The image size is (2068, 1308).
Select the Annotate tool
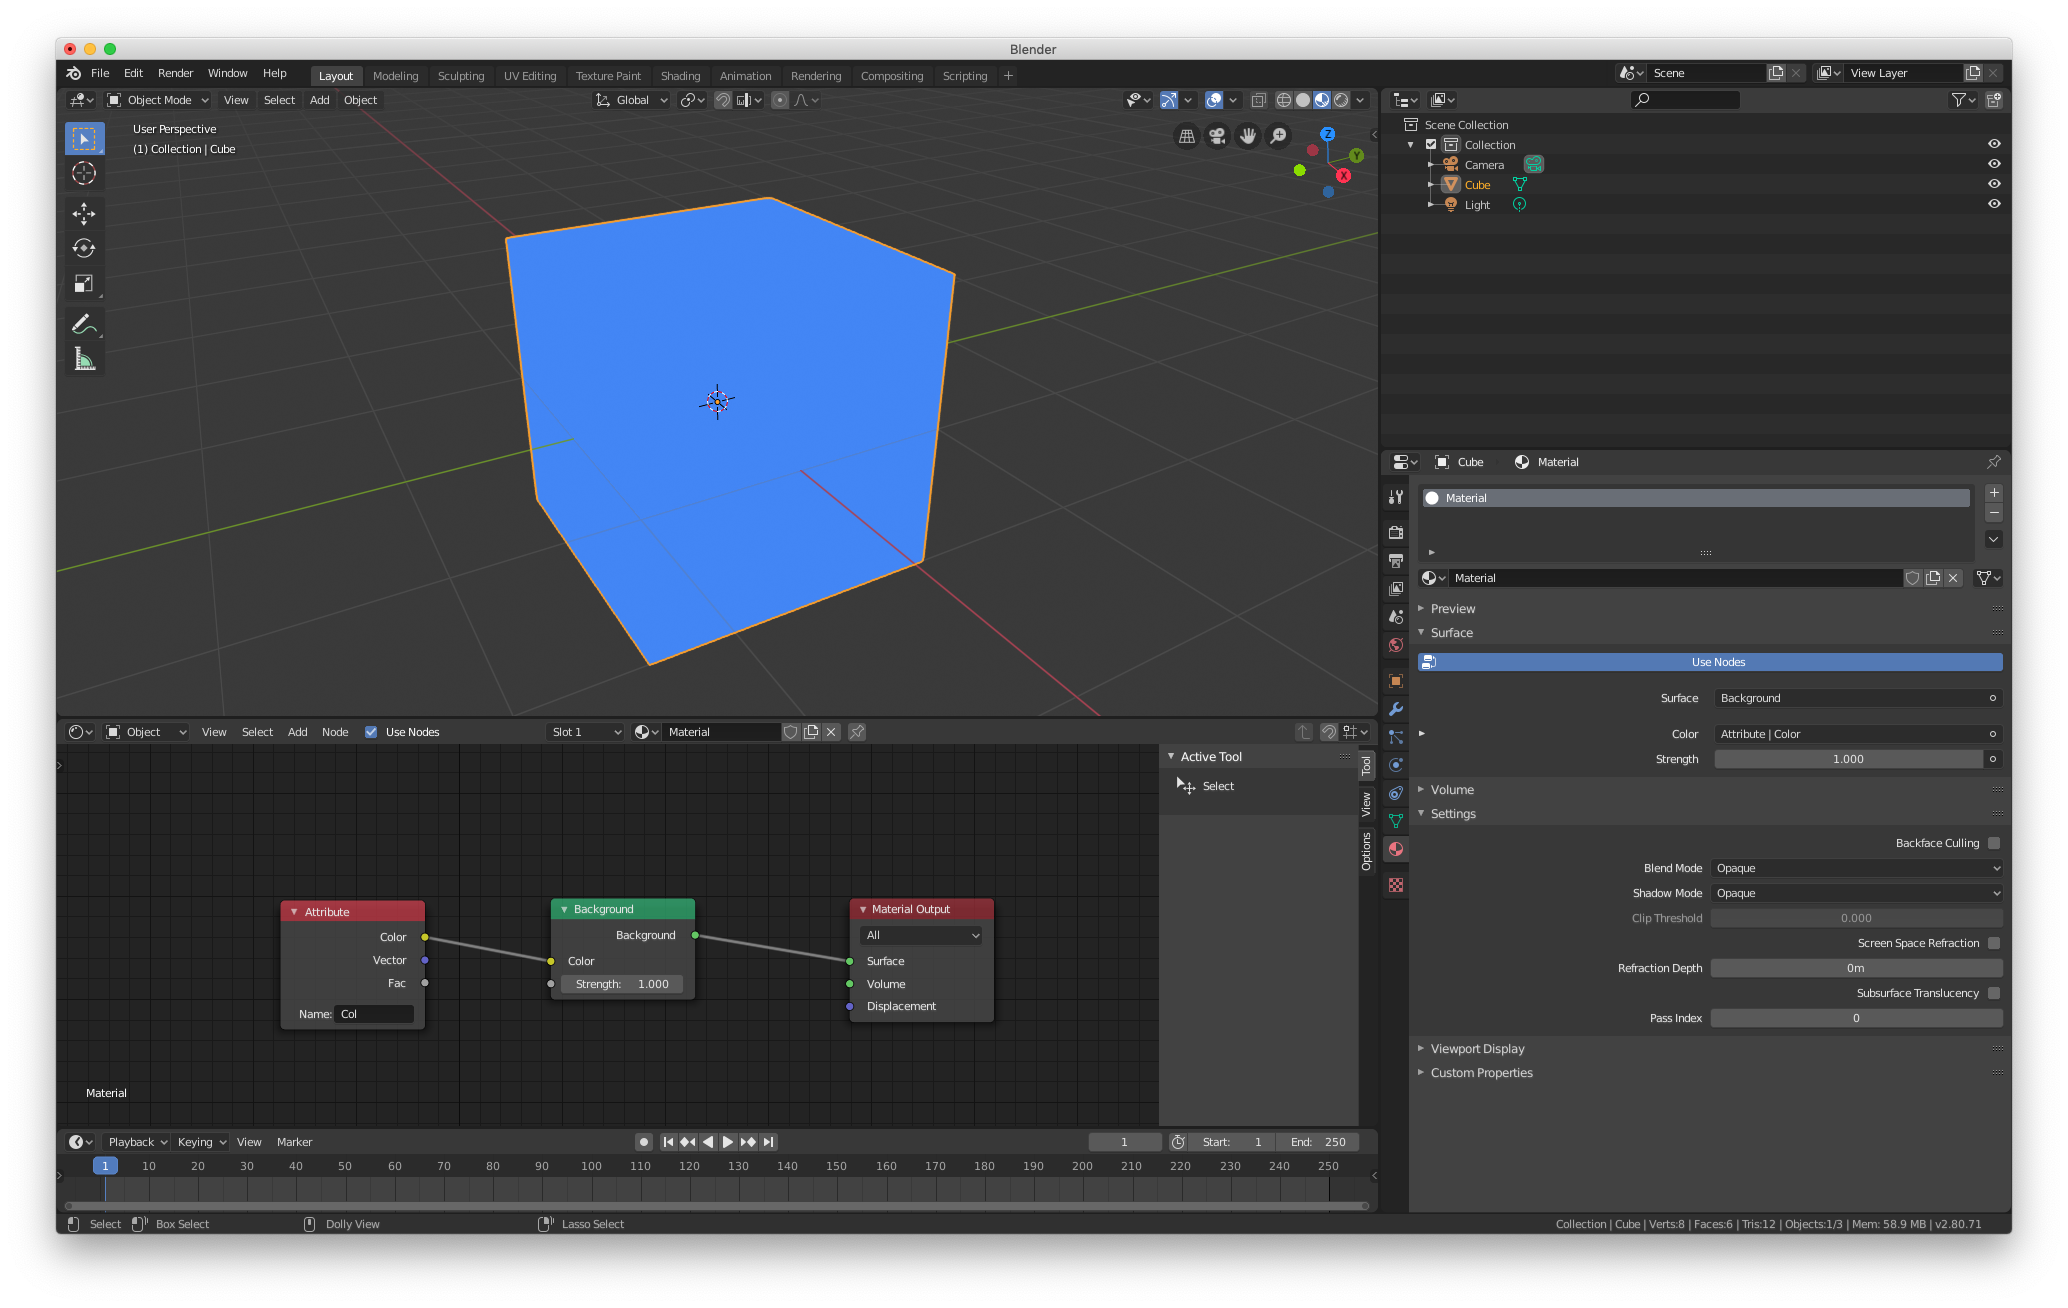point(84,323)
